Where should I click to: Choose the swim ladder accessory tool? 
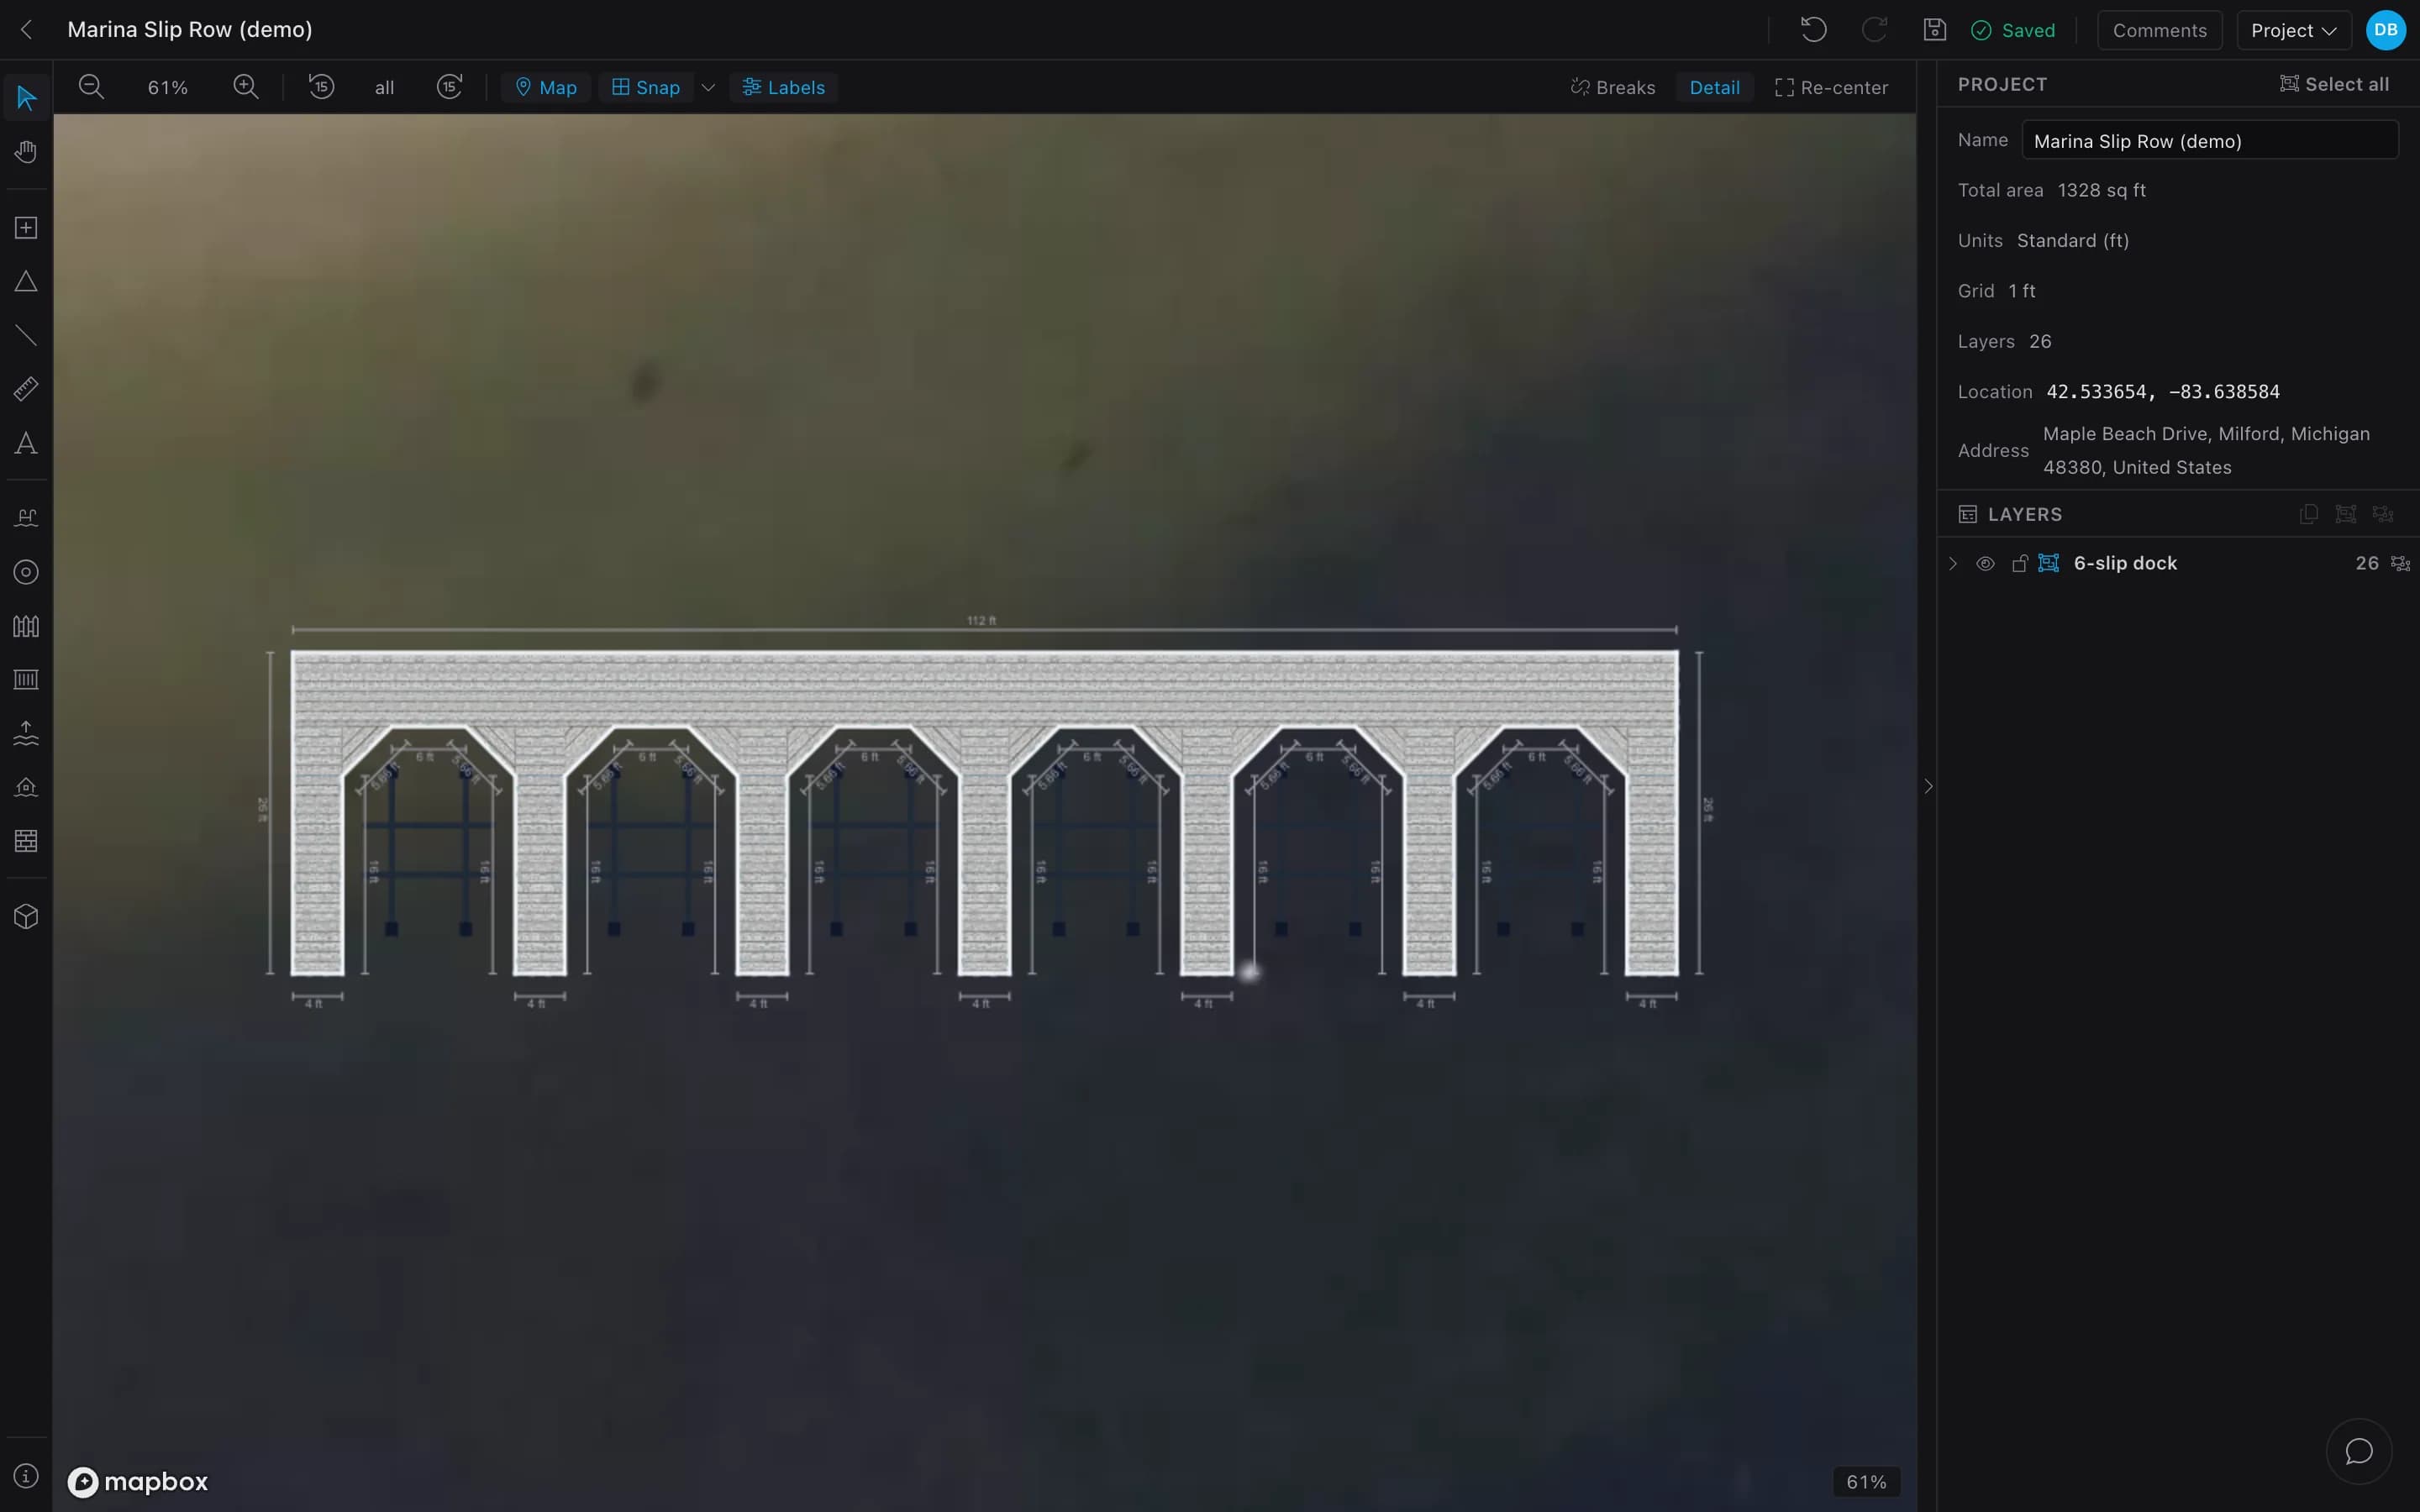[x=26, y=518]
